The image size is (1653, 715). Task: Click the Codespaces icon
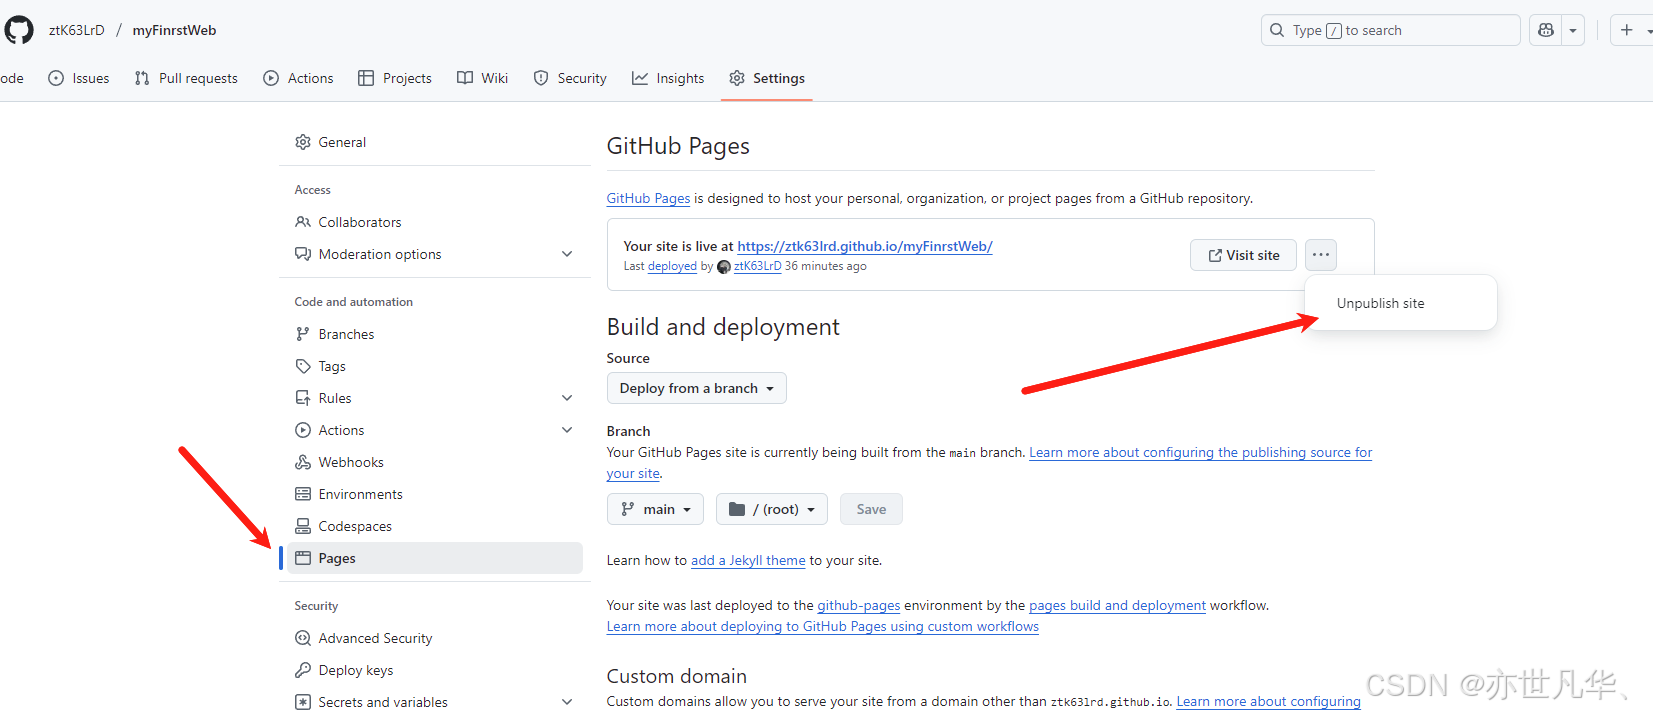[303, 526]
